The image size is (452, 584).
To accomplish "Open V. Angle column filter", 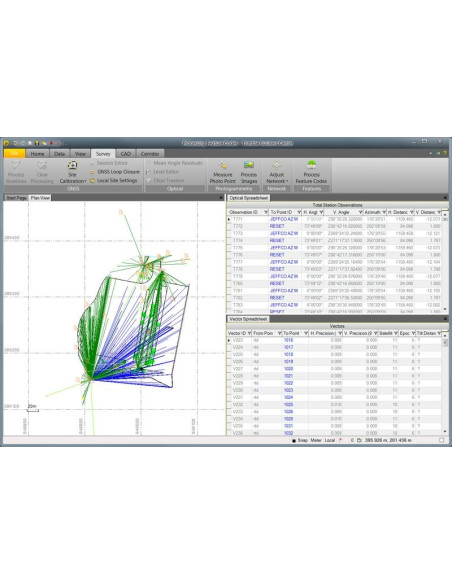I will coord(360,212).
